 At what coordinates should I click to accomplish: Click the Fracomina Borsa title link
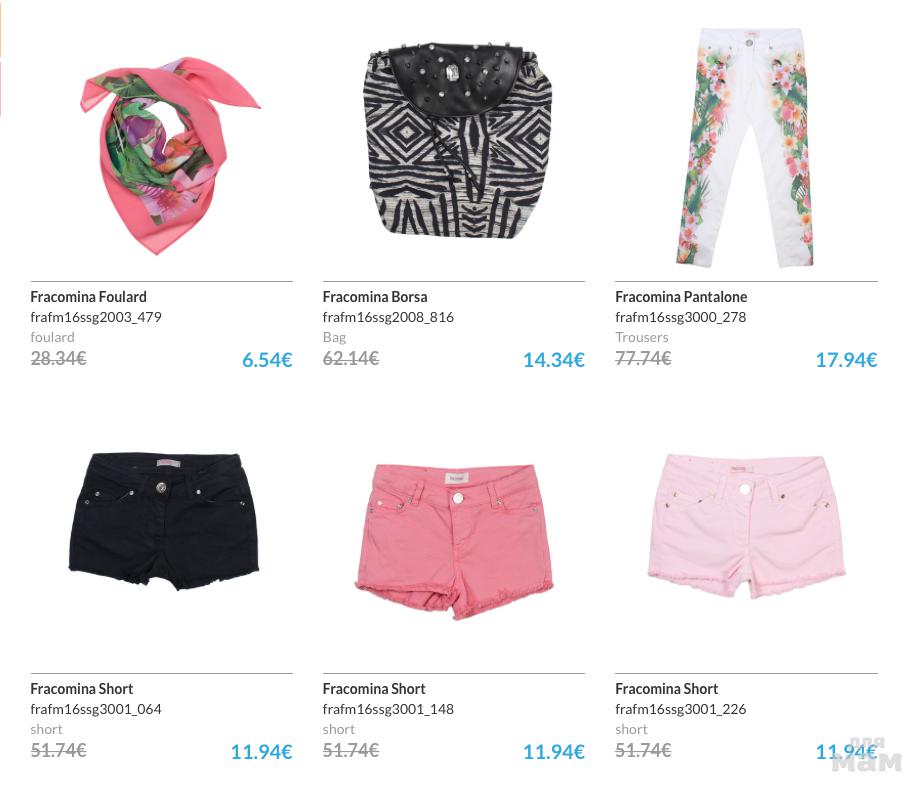(375, 297)
